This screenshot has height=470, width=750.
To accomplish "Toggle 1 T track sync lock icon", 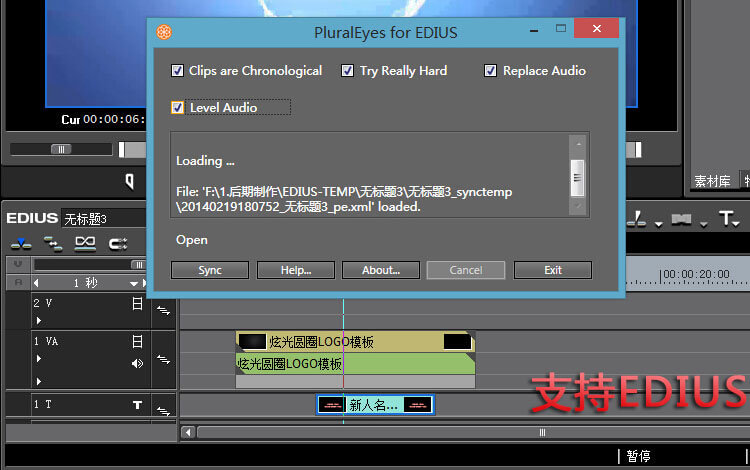I will coord(164,410).
